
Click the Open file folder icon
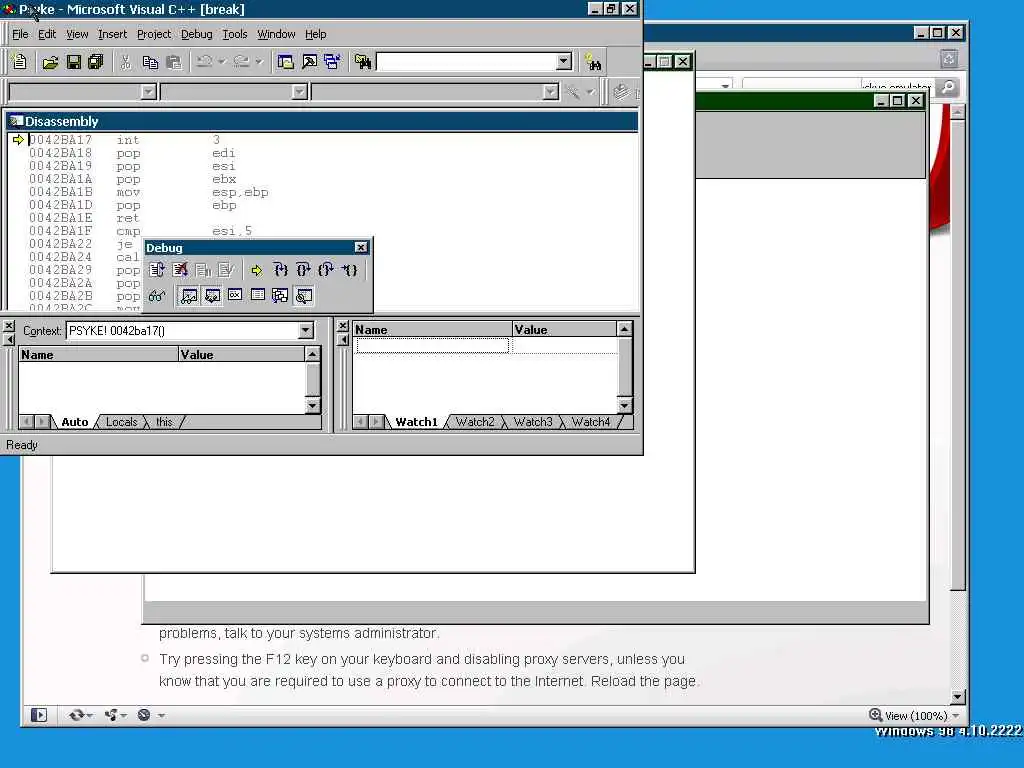pos(50,62)
